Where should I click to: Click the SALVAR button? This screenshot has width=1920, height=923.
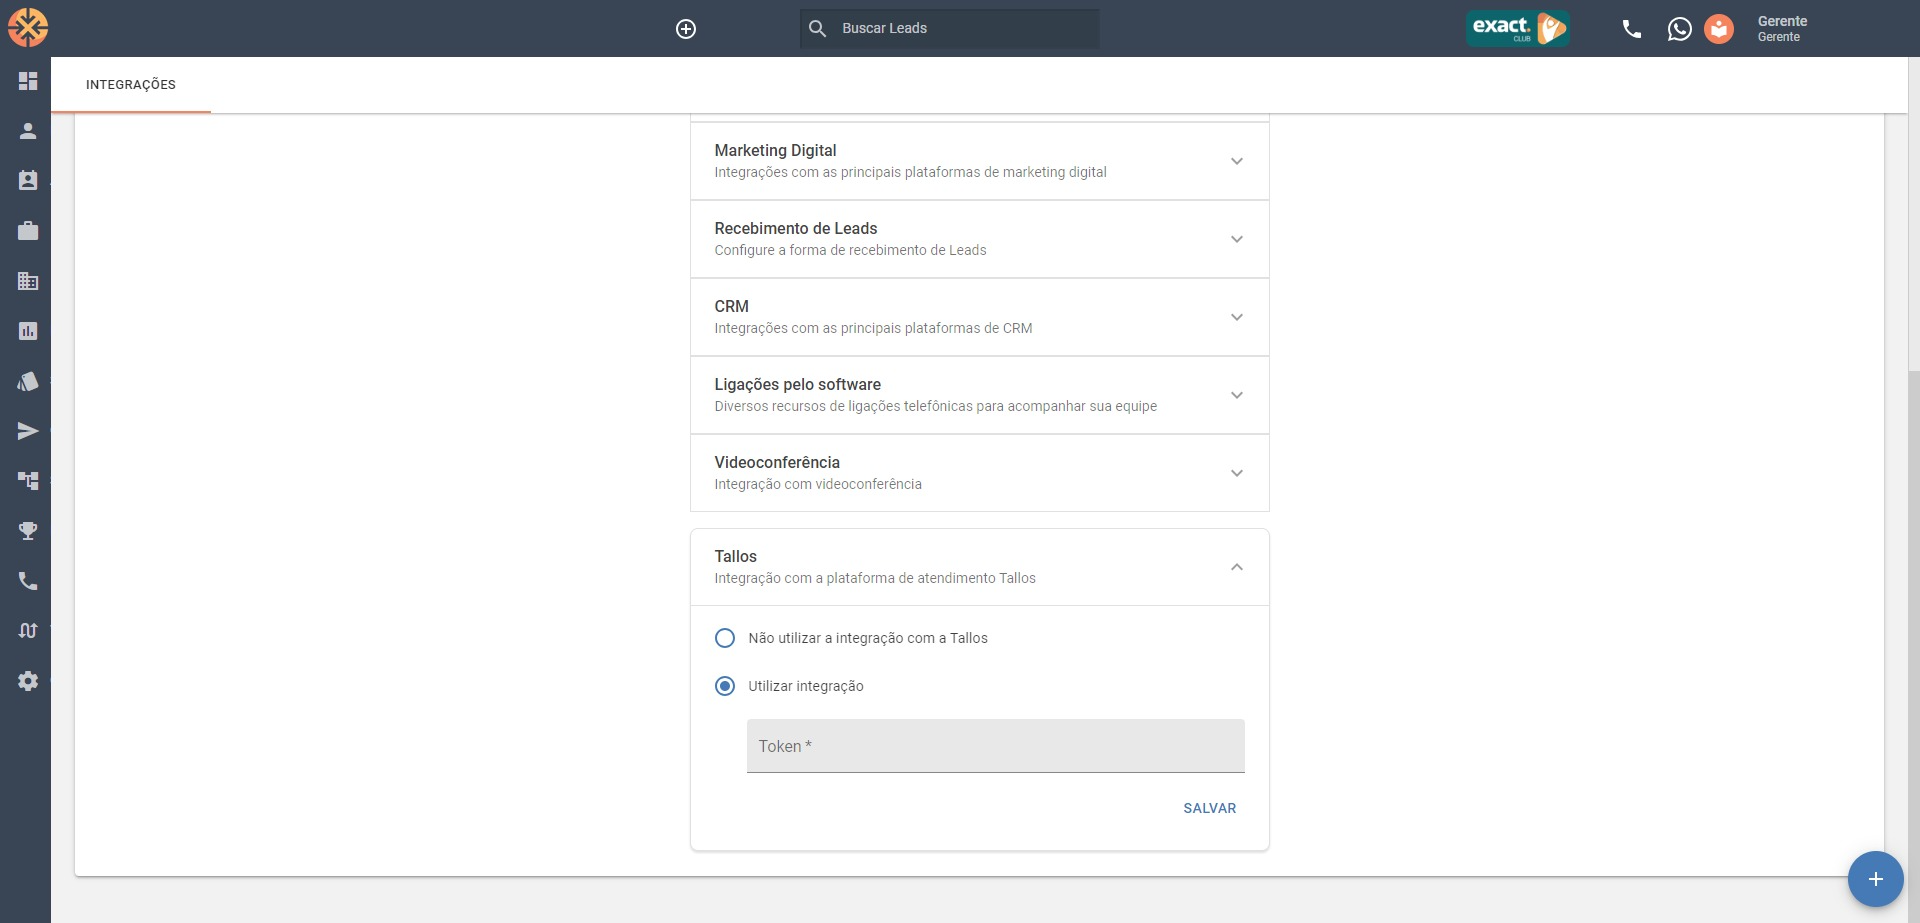tap(1210, 808)
